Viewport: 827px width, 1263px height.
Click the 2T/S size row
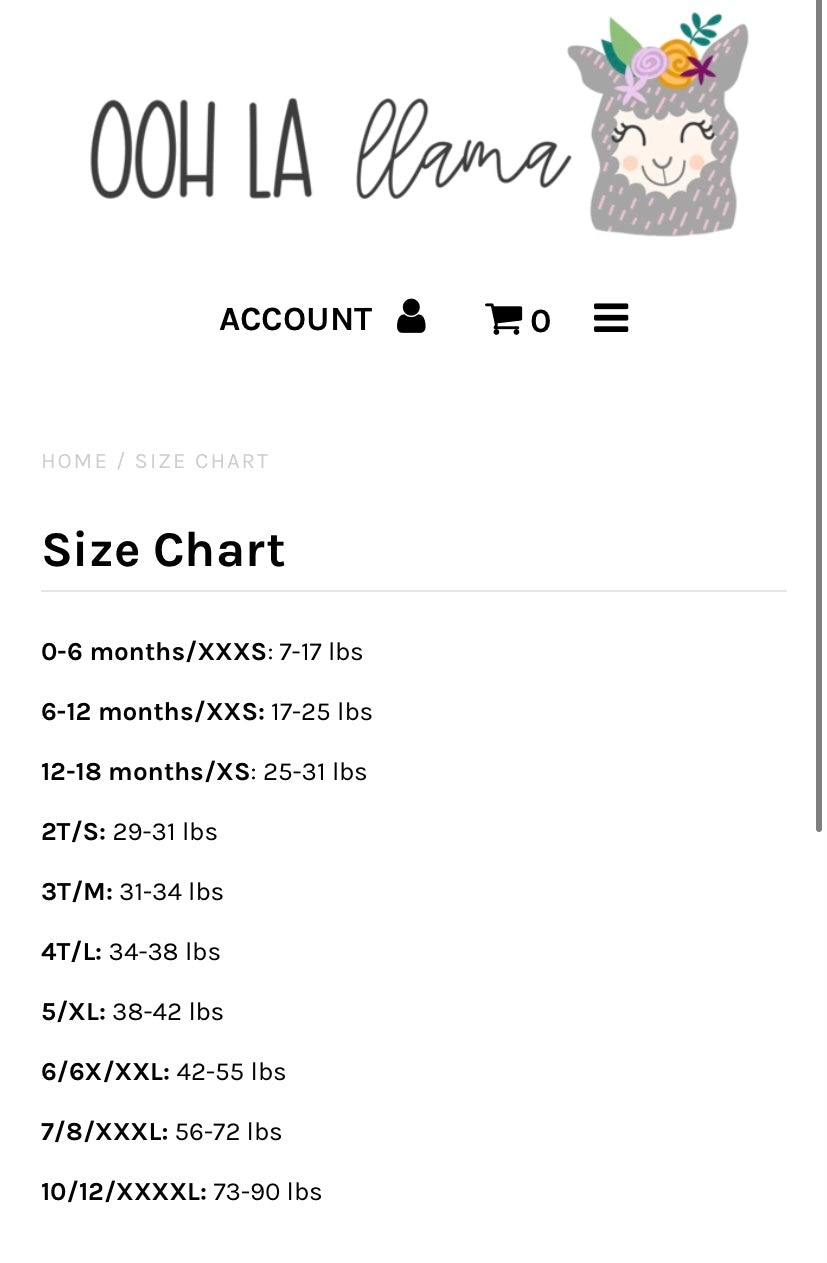(129, 832)
